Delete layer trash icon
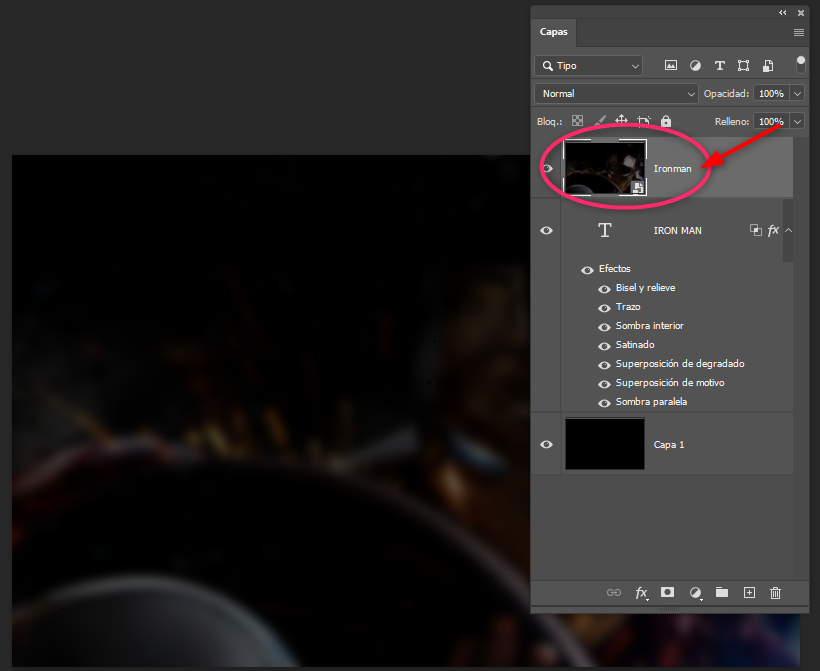 pos(776,593)
